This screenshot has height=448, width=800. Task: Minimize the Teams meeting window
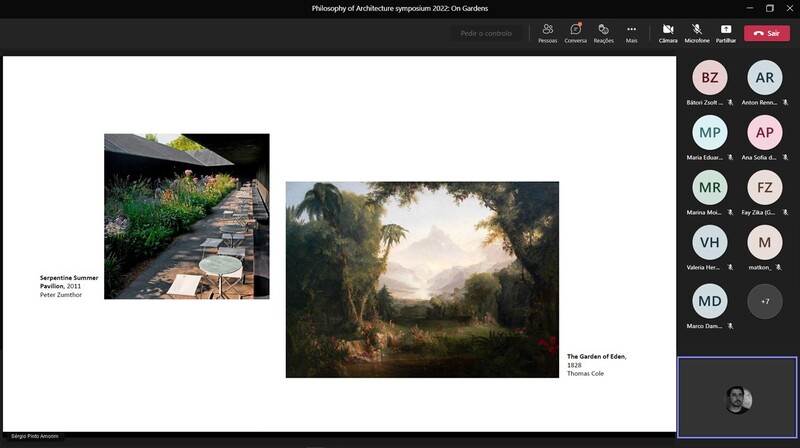[x=749, y=8]
